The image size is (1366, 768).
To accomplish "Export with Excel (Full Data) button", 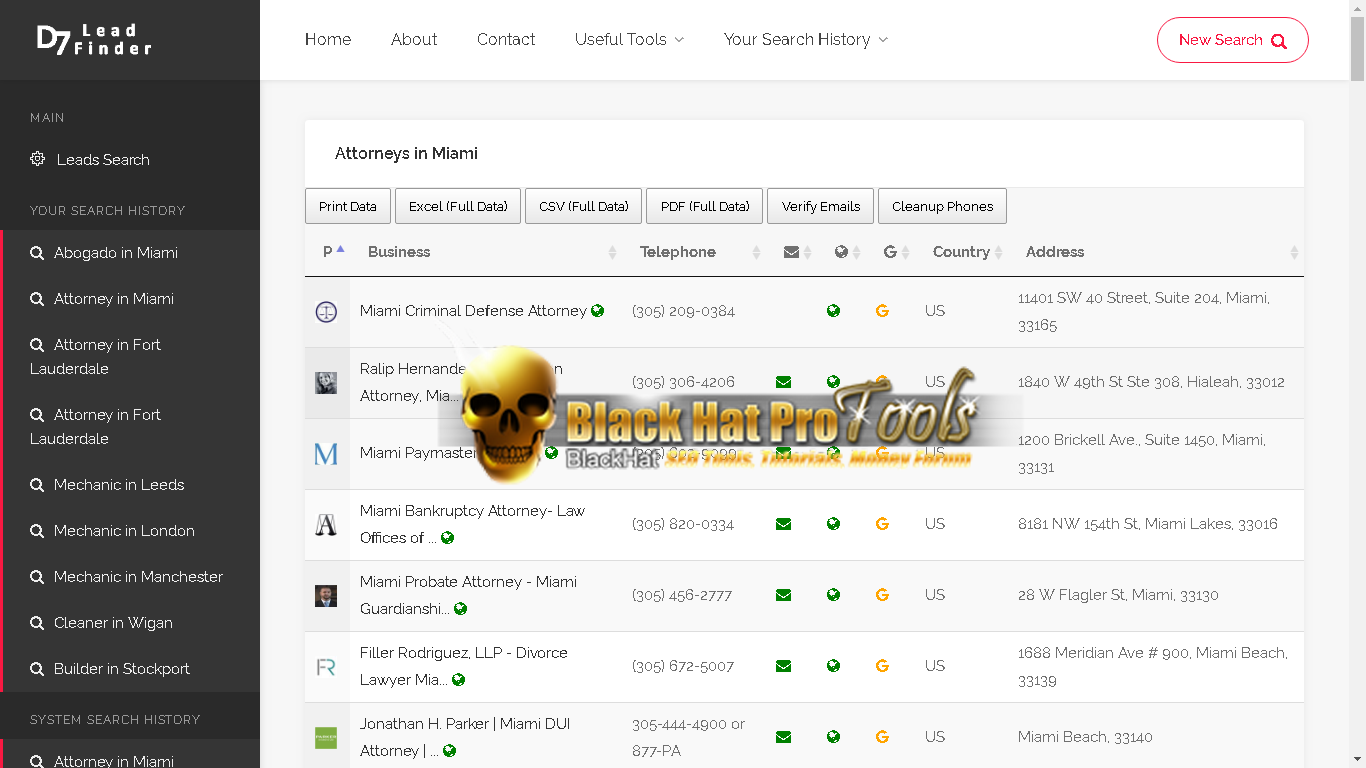I will point(458,206).
